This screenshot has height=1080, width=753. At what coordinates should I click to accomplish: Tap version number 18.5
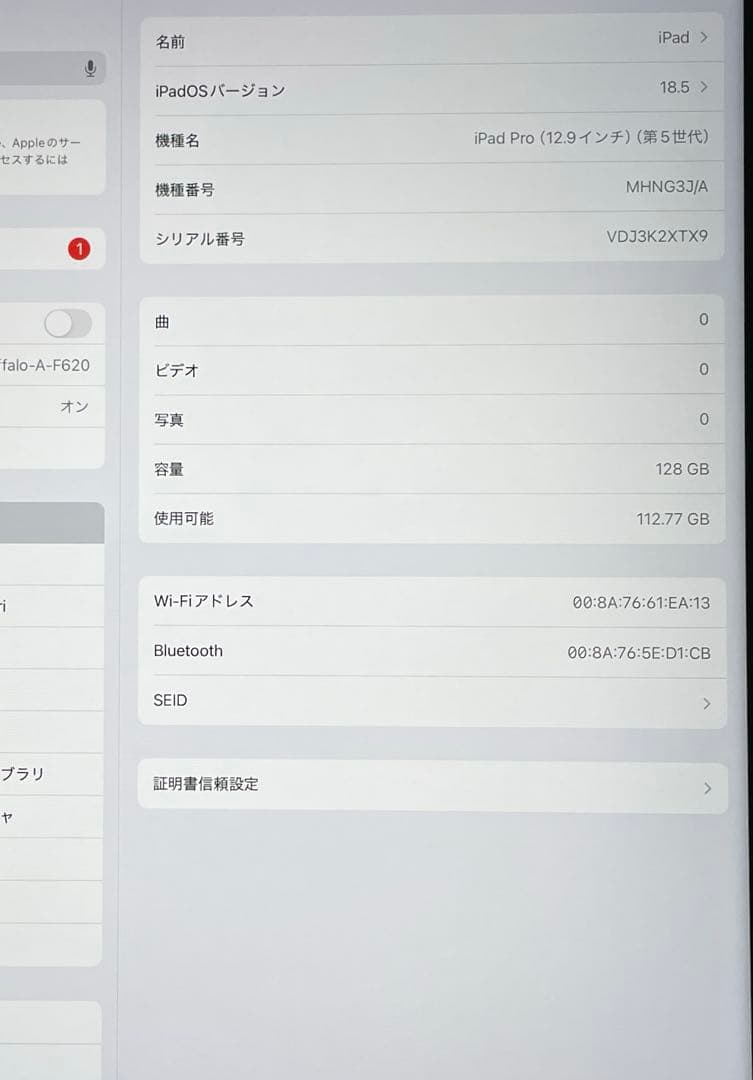pos(674,87)
